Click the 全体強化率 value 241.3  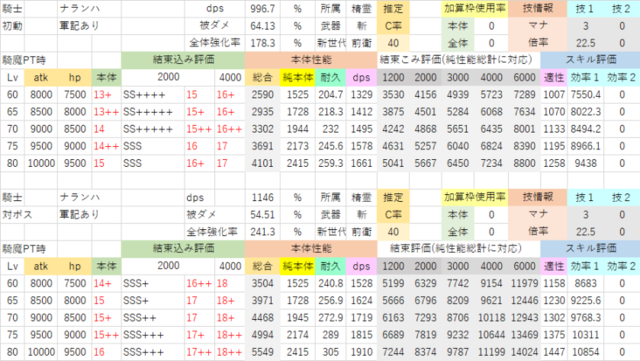click(262, 232)
